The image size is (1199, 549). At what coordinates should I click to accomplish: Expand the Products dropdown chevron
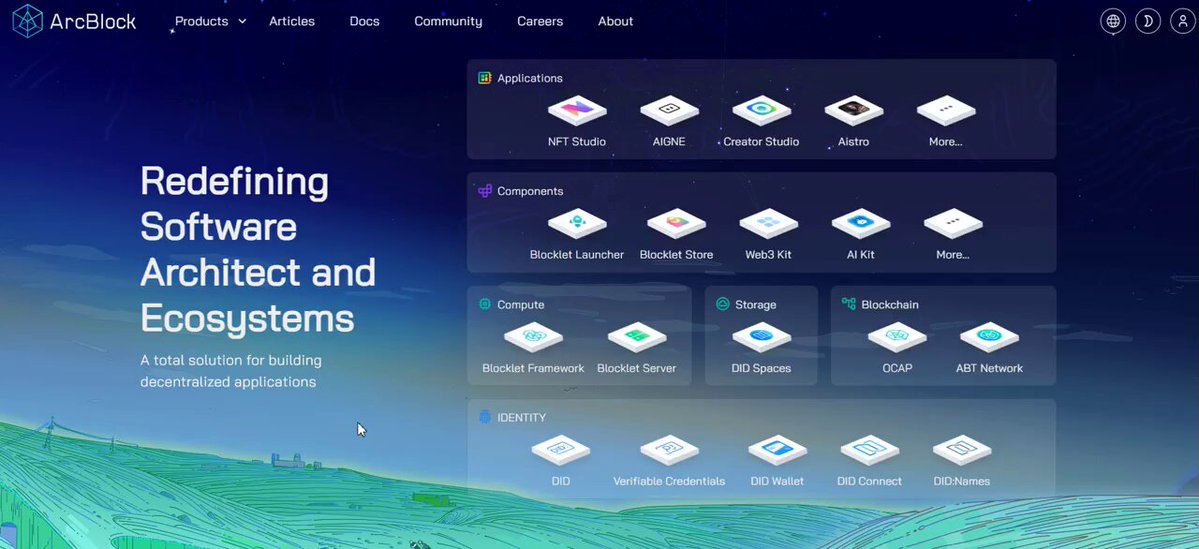click(x=242, y=21)
